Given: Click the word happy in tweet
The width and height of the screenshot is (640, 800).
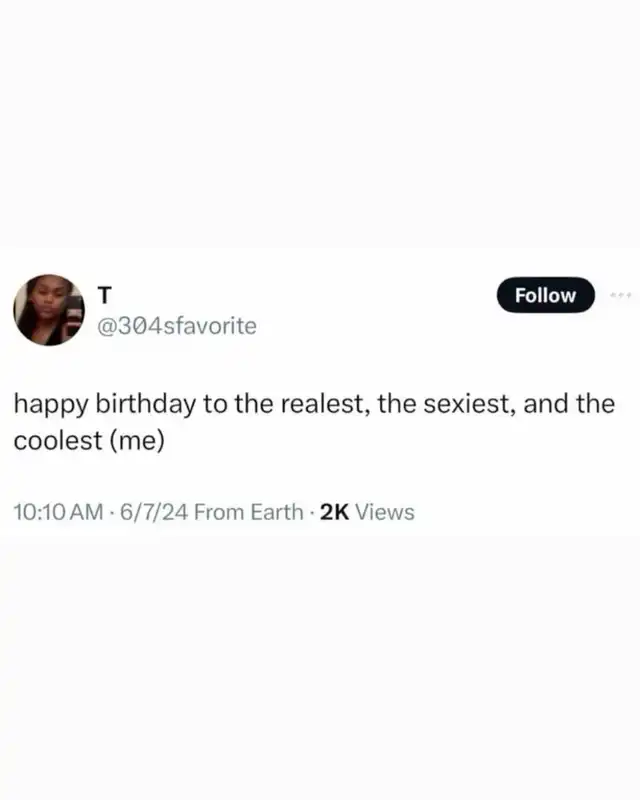Looking at the screenshot, I should coord(51,405).
